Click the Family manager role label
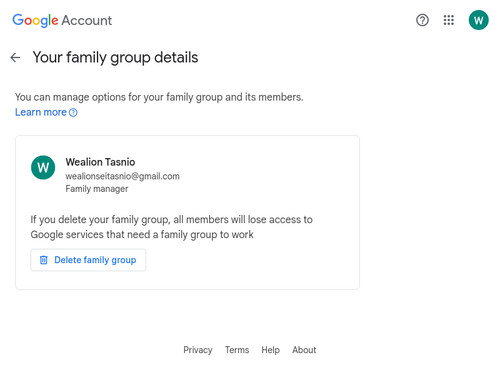500x375 pixels. (97, 189)
